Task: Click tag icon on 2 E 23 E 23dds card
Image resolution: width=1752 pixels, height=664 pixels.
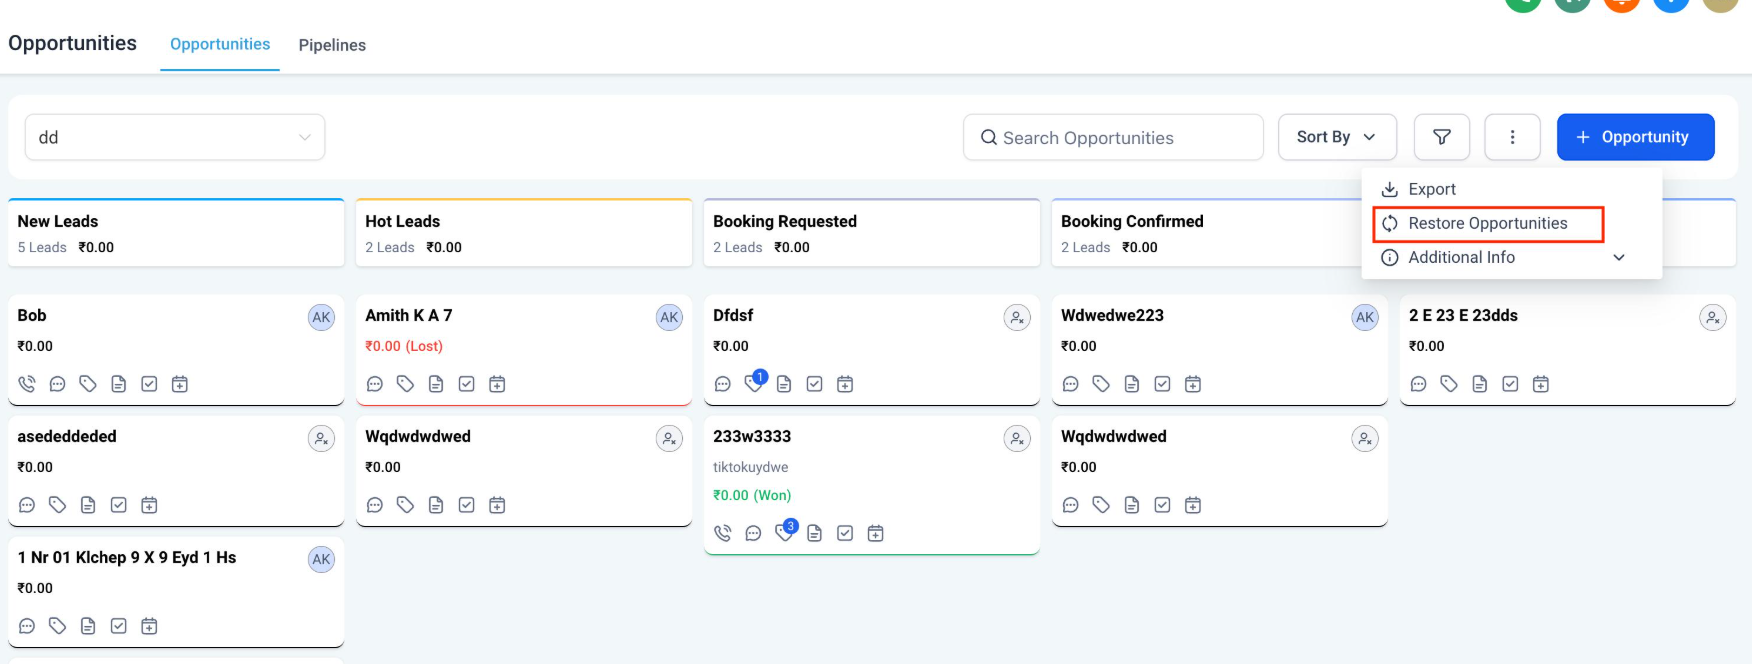Action: [x=1449, y=384]
